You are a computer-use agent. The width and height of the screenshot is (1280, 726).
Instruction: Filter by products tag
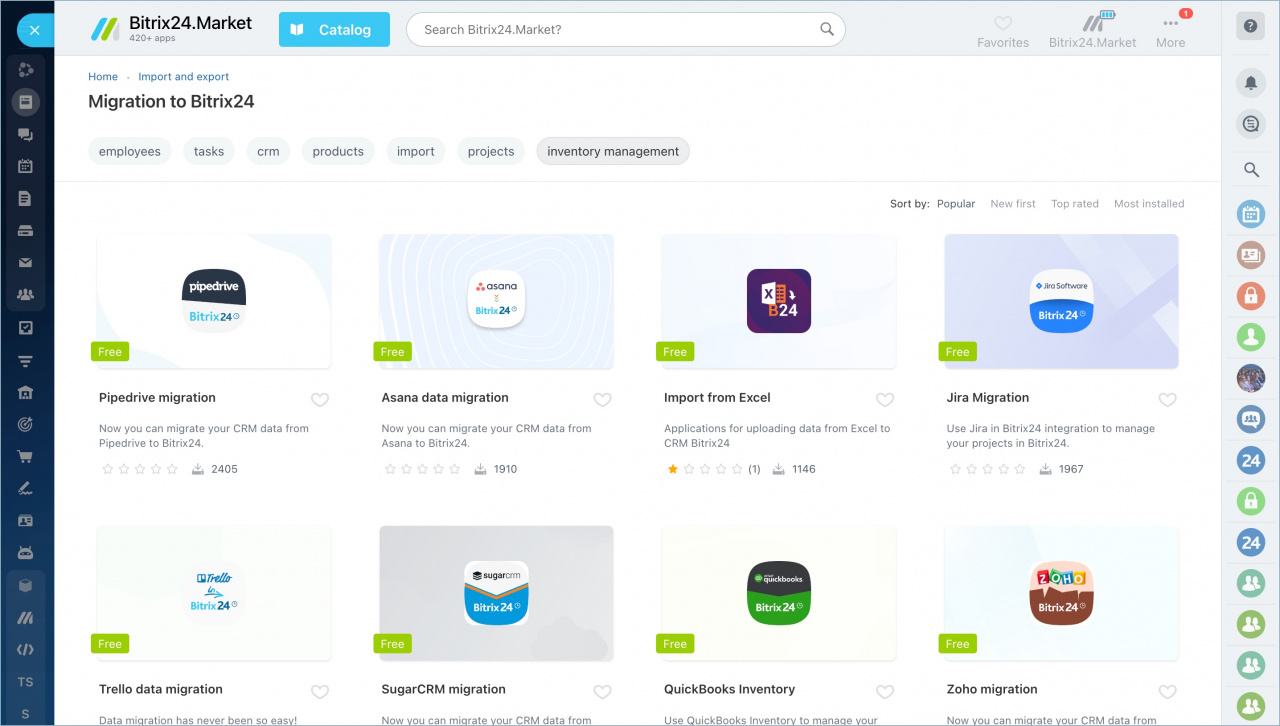(x=338, y=151)
